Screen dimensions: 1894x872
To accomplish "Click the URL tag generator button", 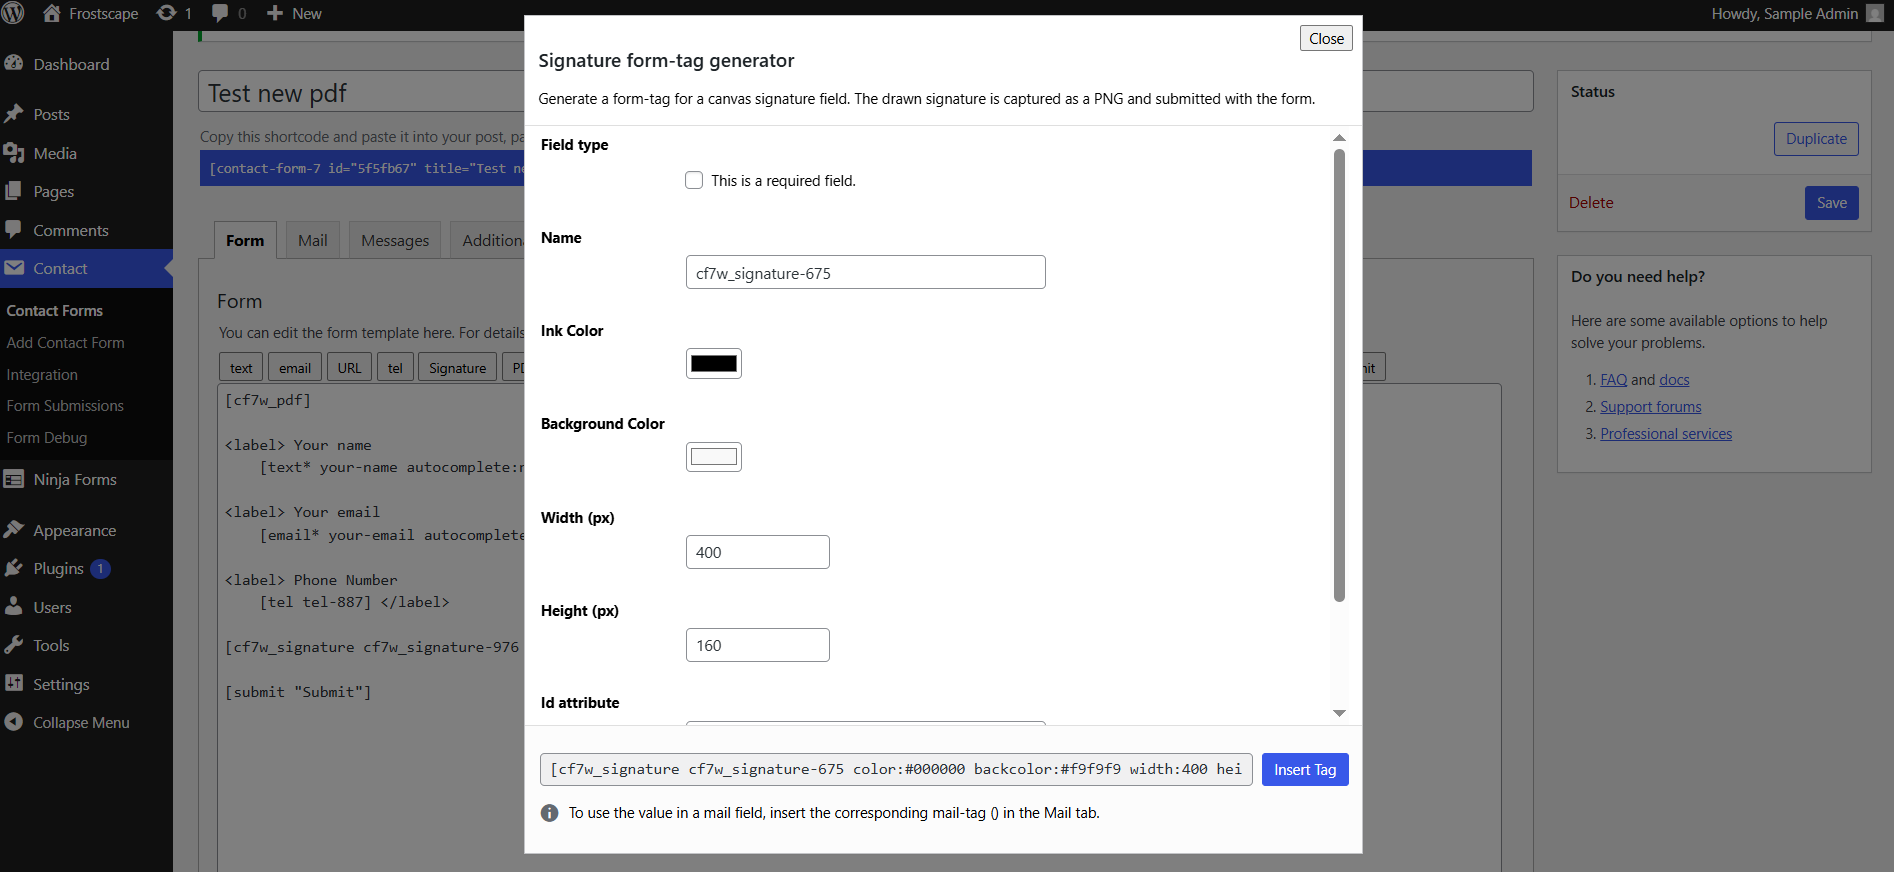I will pyautogui.click(x=349, y=367).
